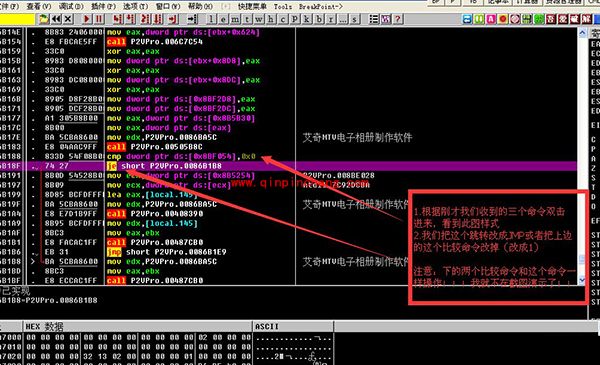Select the 'call P2VPro.006C7C54' instruction line
Viewport: 600px width, 365px height.
coord(155,42)
